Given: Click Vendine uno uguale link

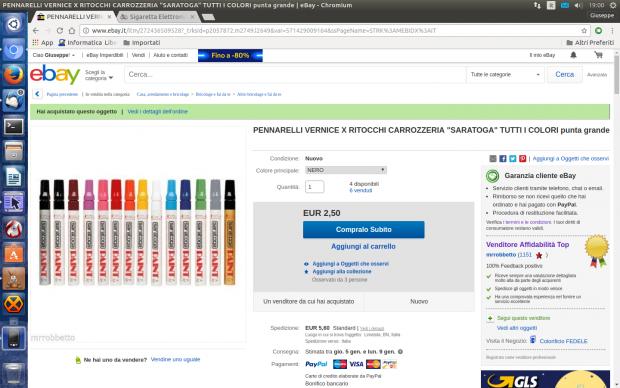Looking at the screenshot, I should coord(176,360).
